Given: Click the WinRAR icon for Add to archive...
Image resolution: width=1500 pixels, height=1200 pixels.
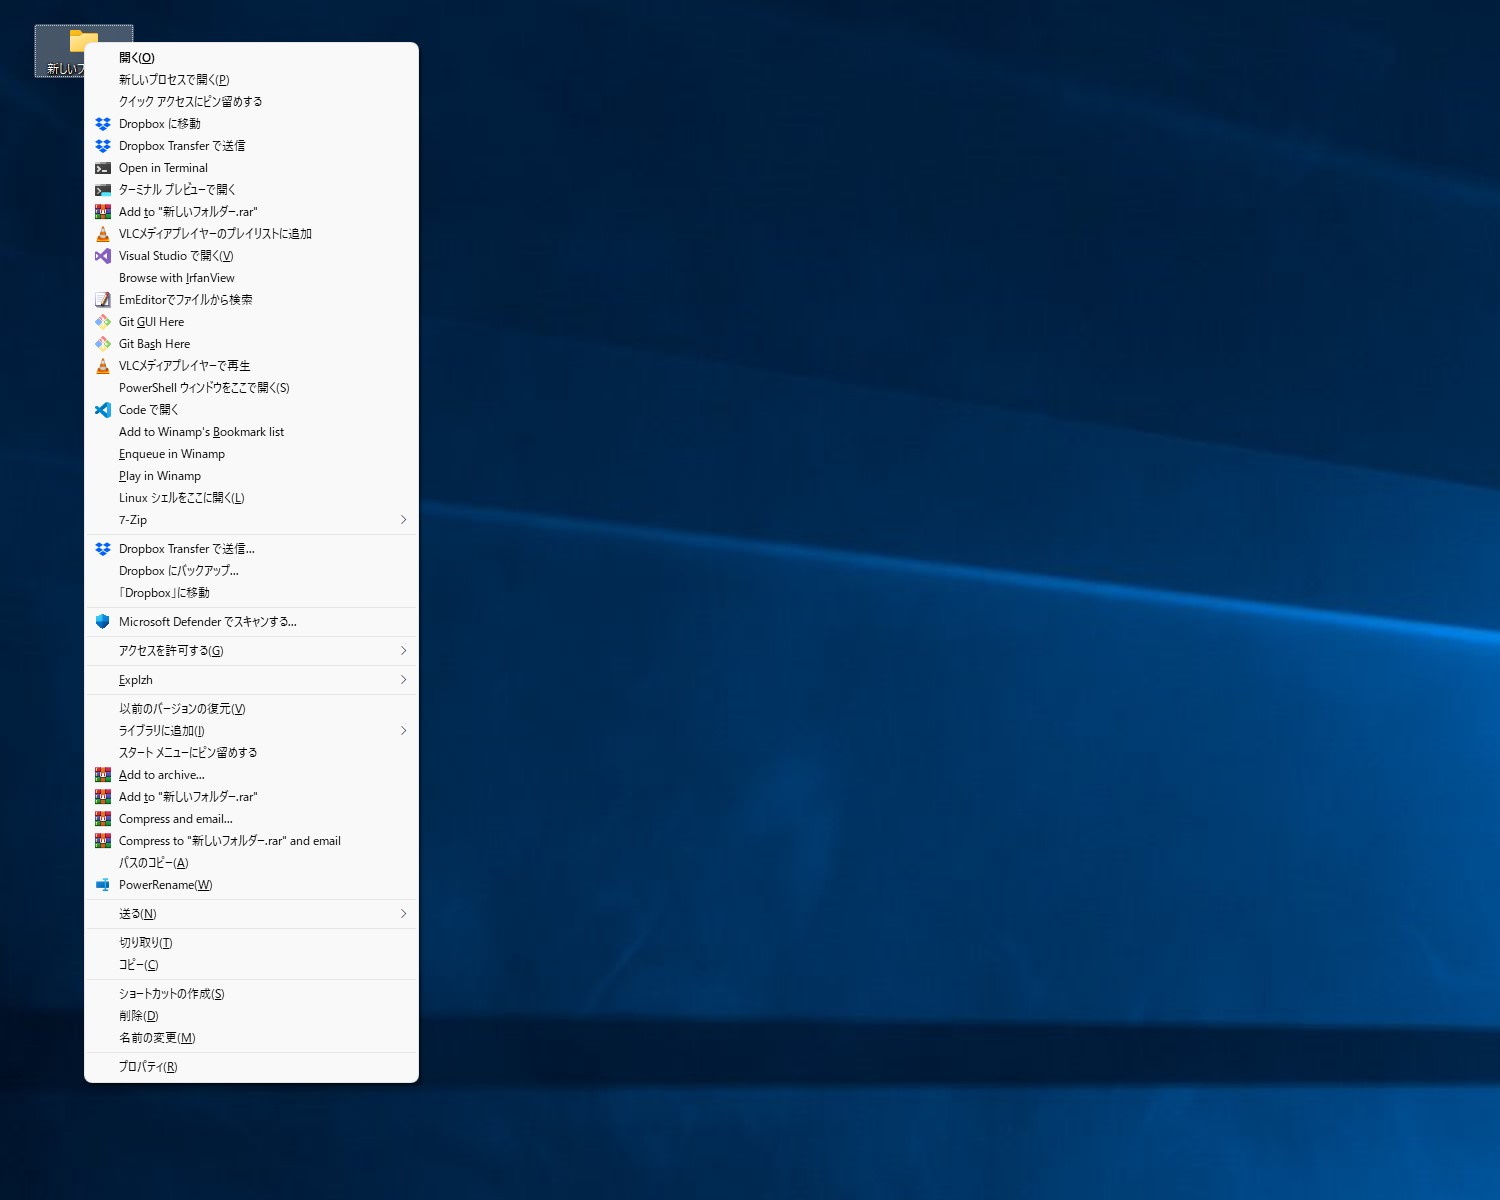Looking at the screenshot, I should 103,775.
